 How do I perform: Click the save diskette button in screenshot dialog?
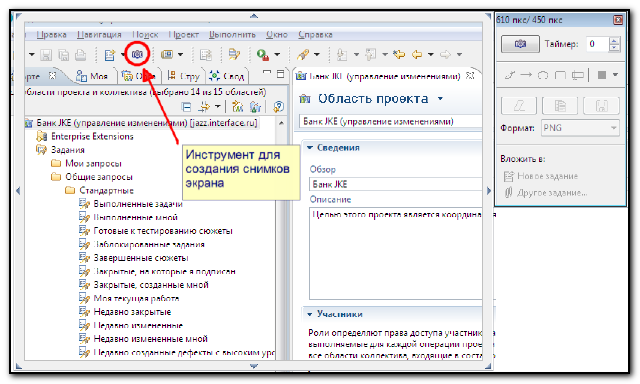pos(602,106)
